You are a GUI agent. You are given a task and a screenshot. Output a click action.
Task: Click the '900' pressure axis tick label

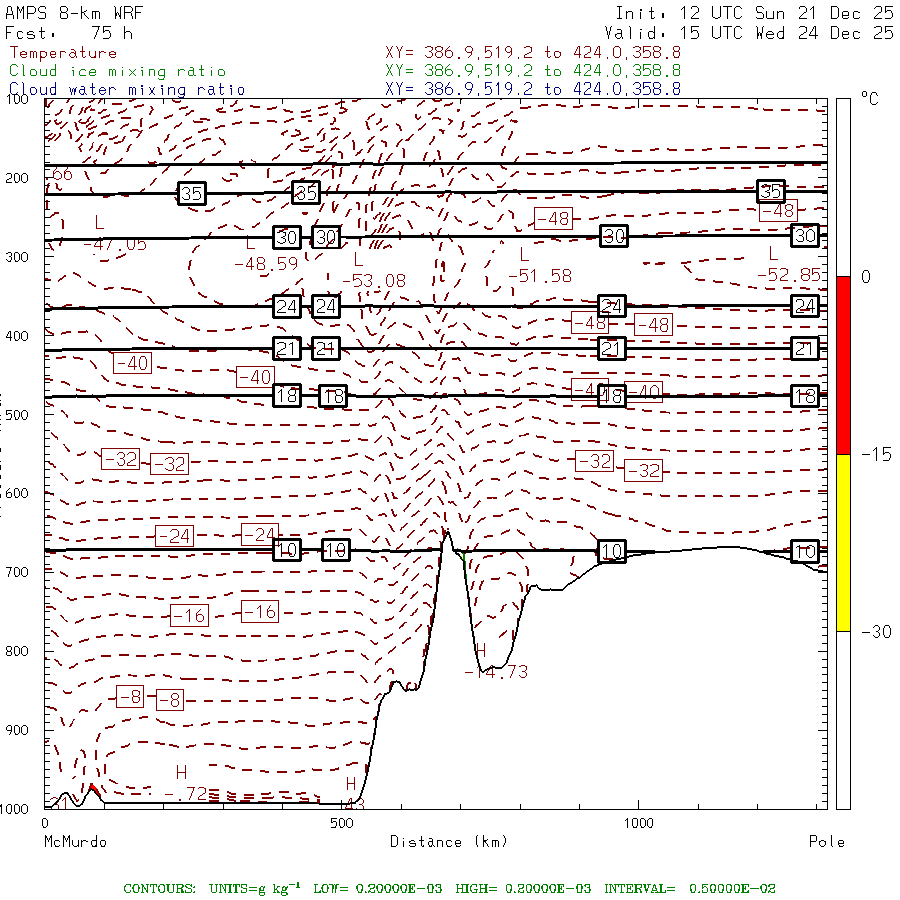[x=17, y=730]
